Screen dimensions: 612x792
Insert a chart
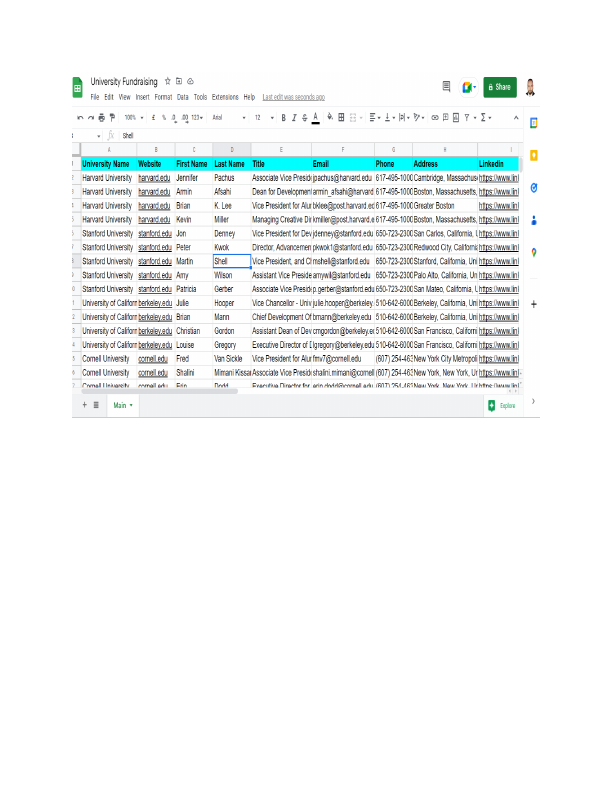click(x=456, y=118)
